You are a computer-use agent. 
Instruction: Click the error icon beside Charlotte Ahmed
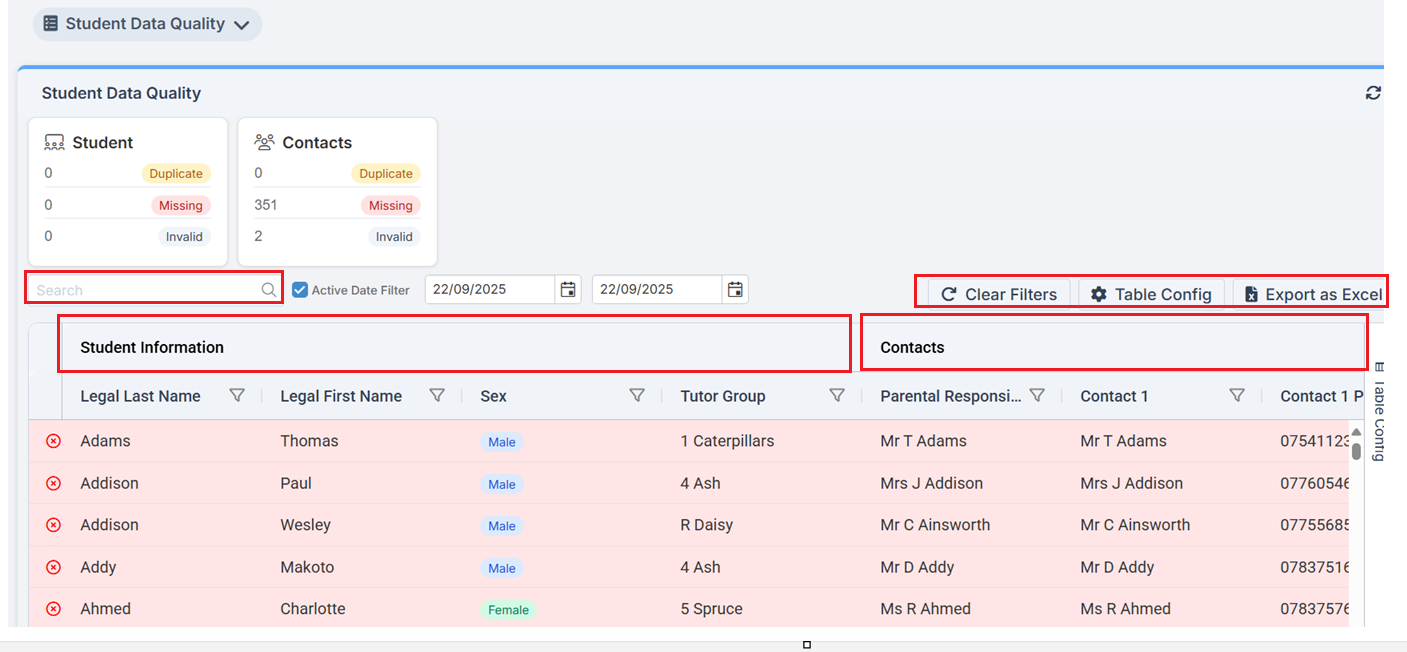point(53,608)
